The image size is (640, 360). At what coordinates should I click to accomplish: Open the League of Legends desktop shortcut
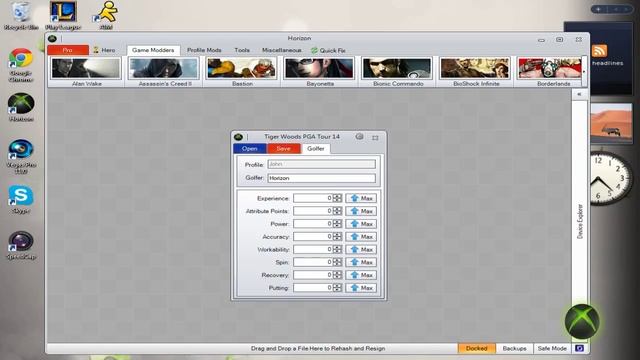point(63,16)
